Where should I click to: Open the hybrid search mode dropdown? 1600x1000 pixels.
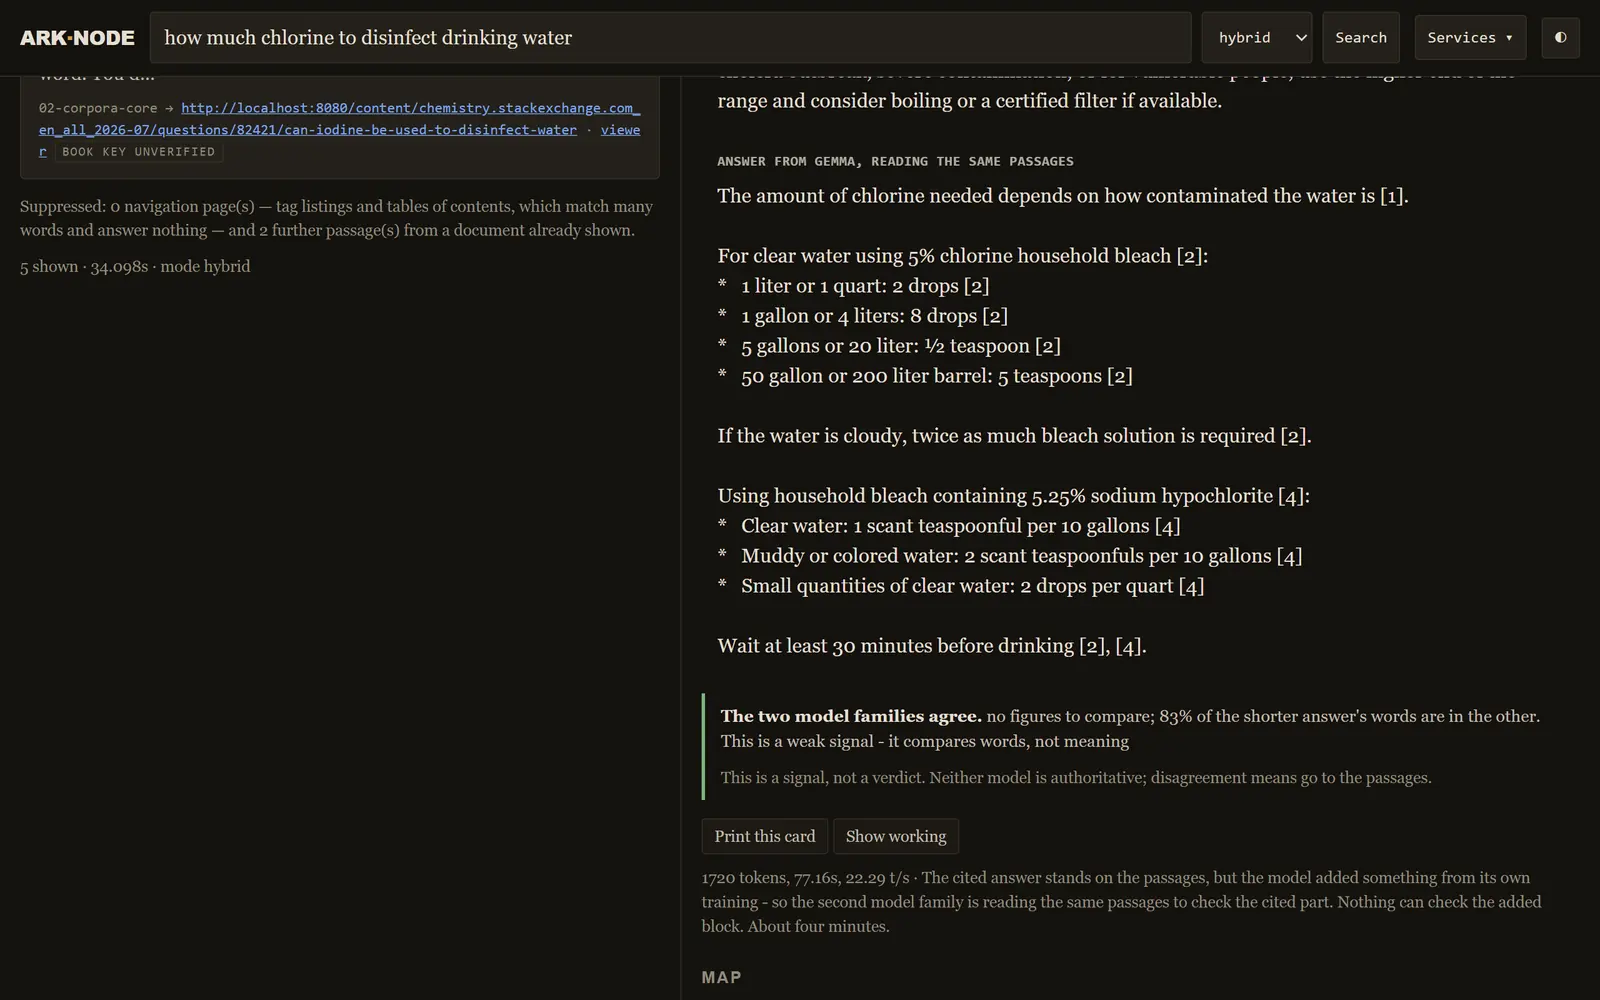coord(1257,37)
